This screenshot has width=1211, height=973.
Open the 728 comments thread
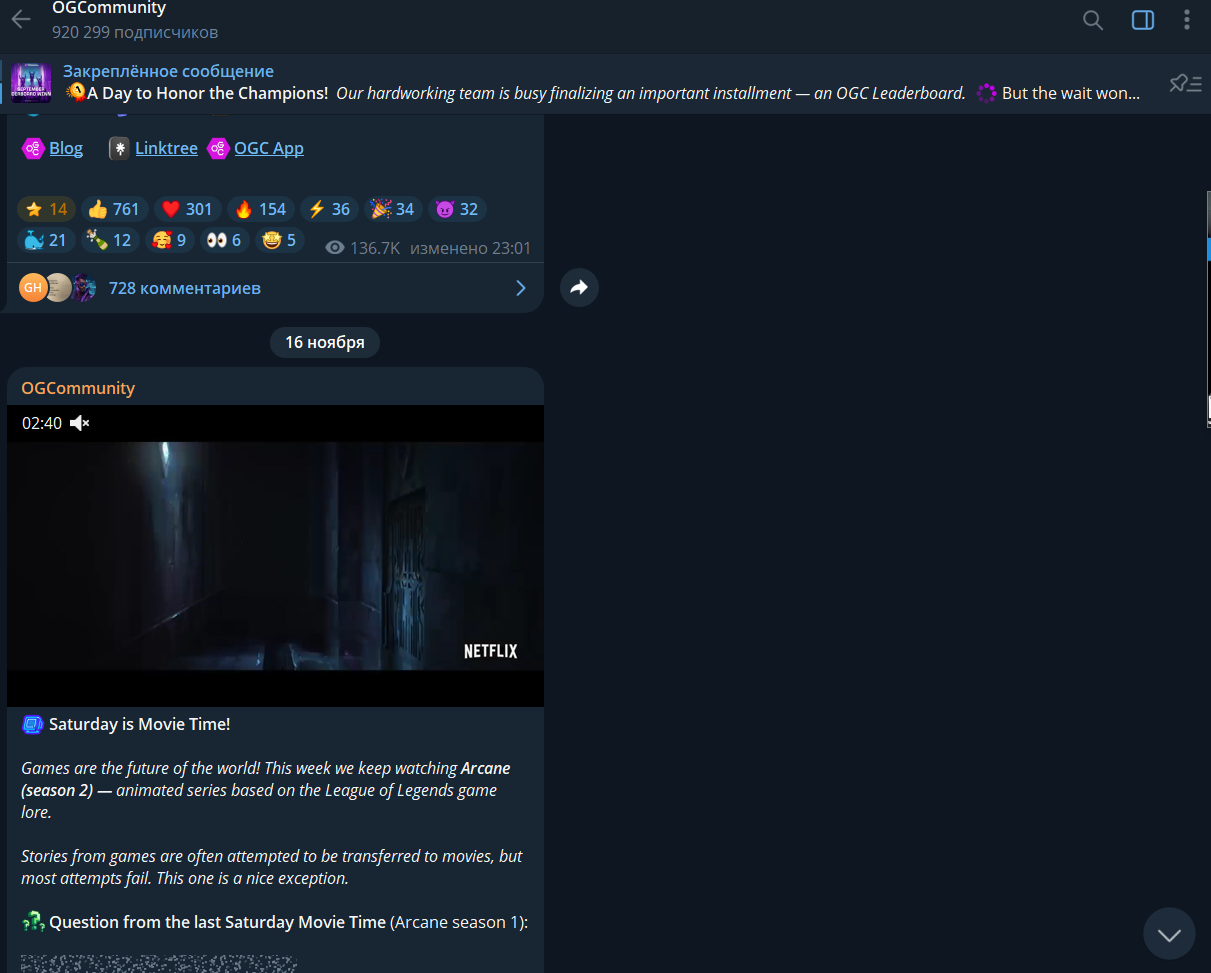coord(185,288)
